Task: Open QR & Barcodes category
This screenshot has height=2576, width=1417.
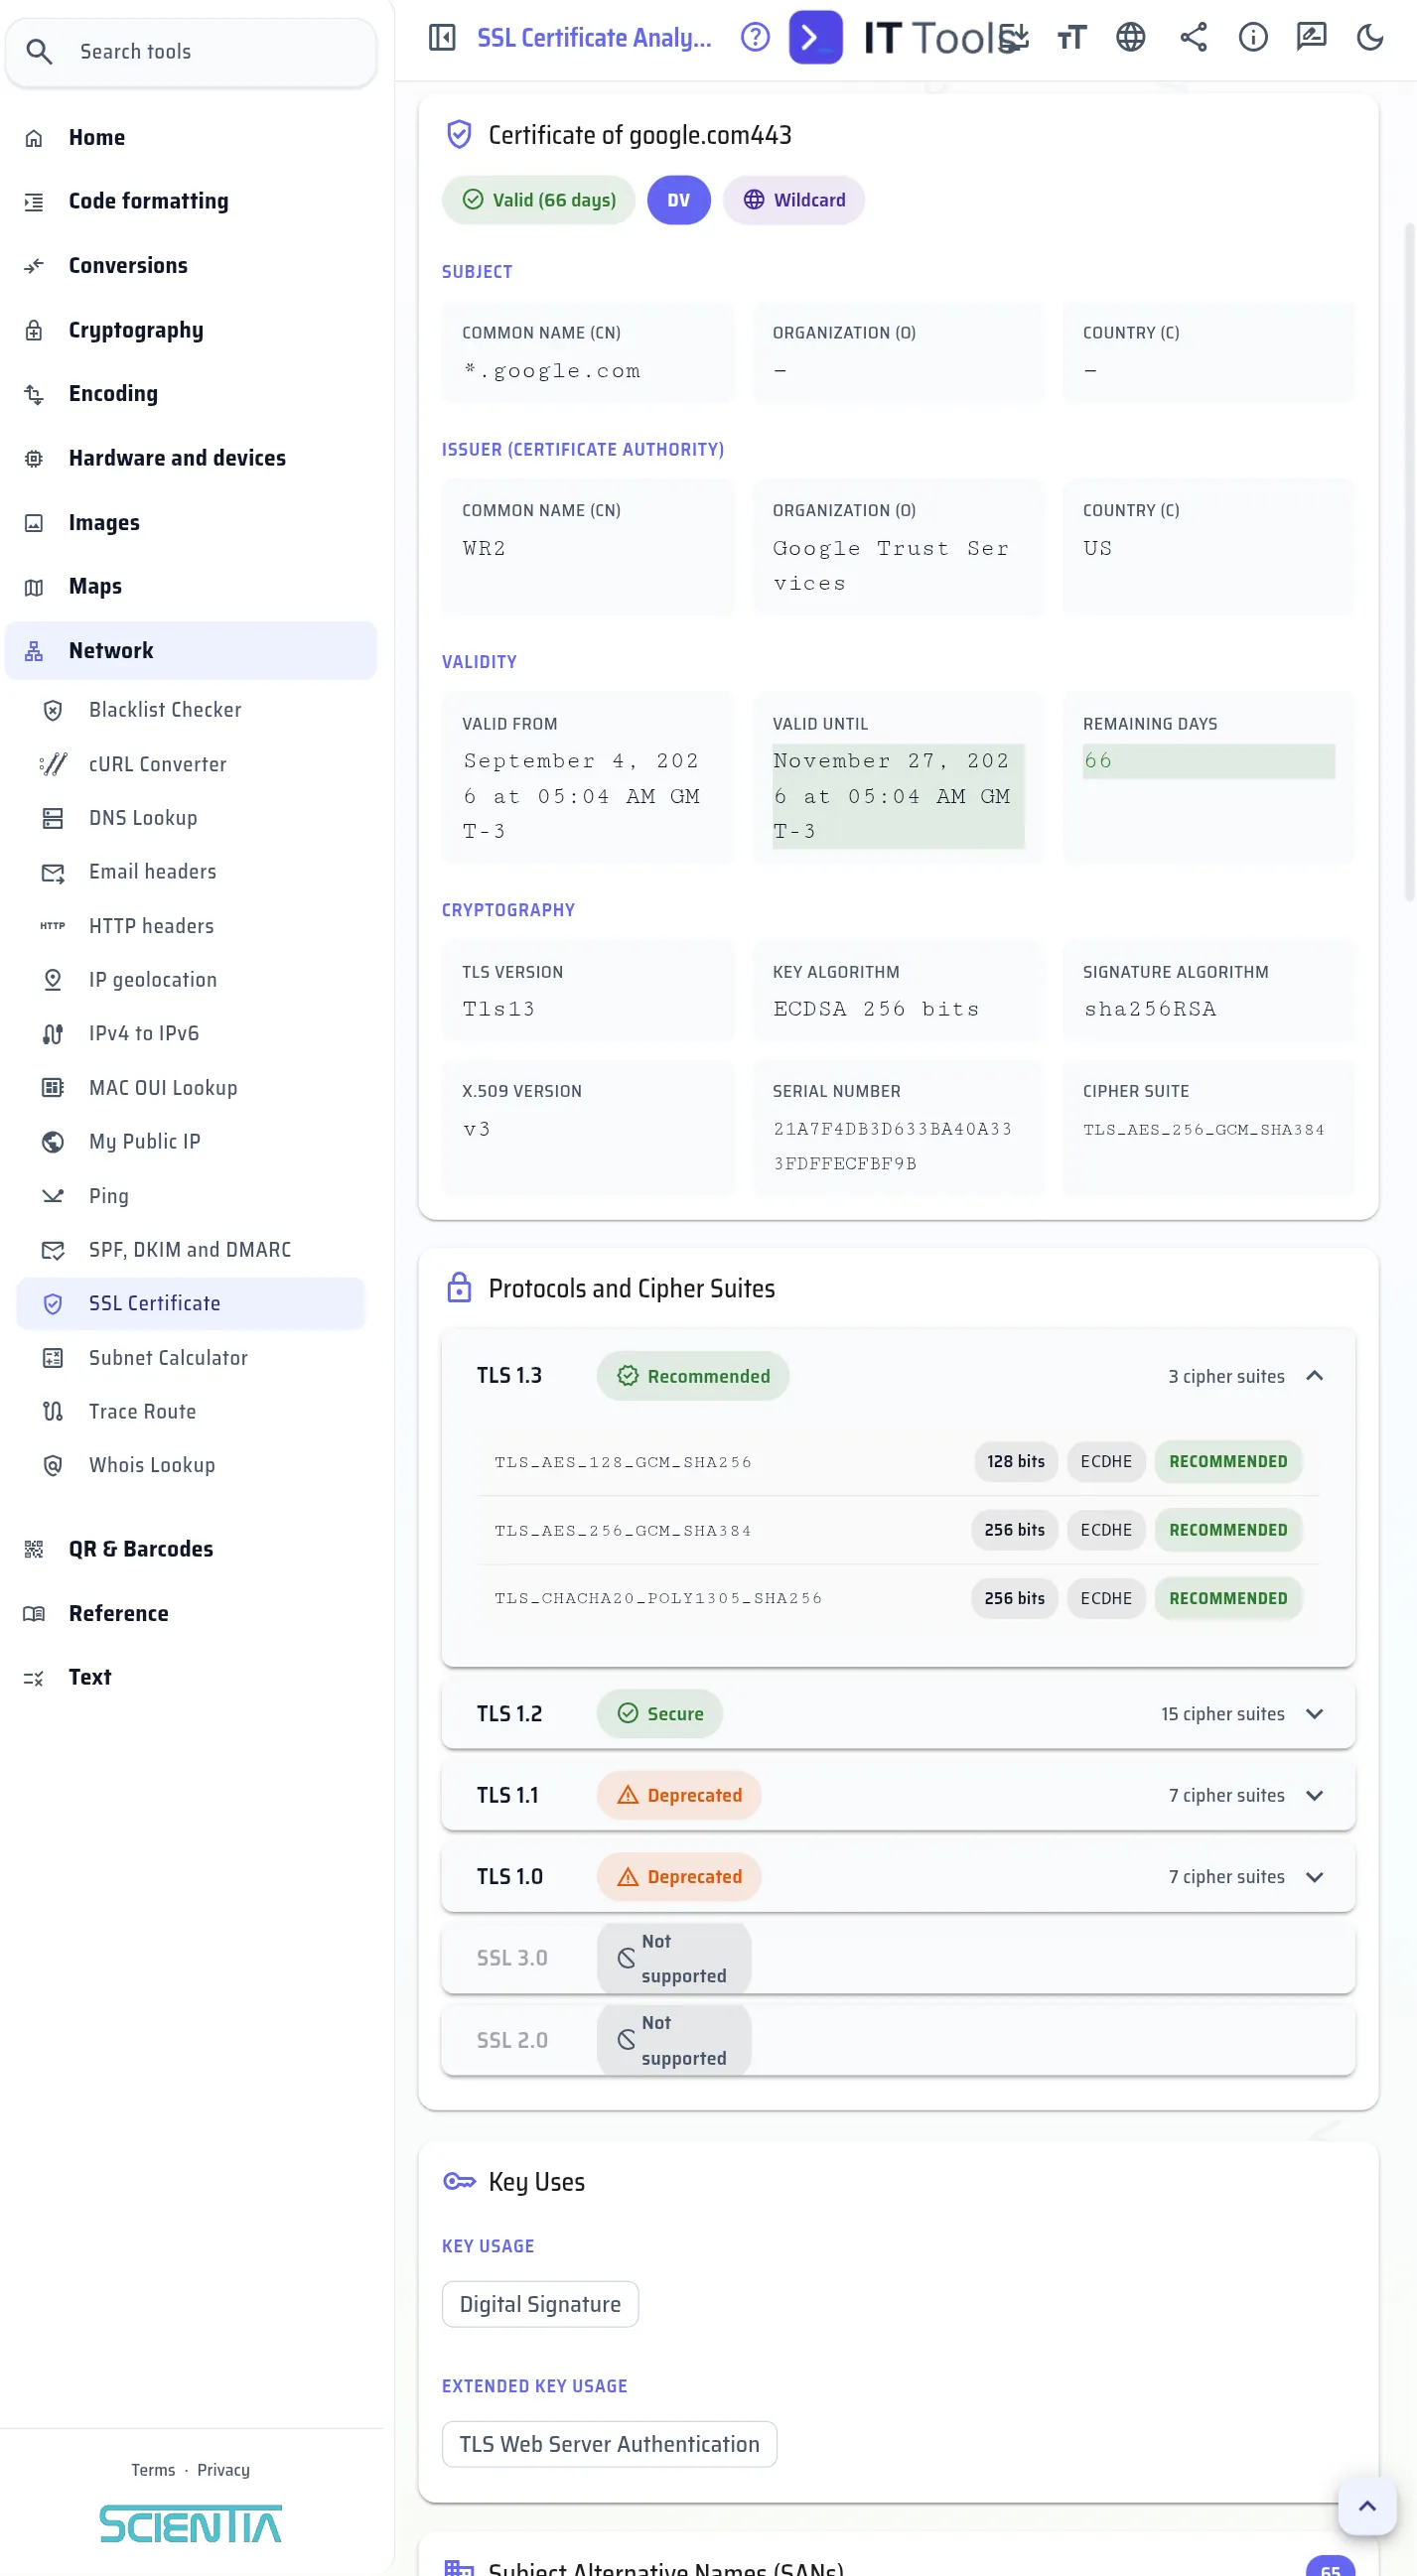Action: [191, 1550]
